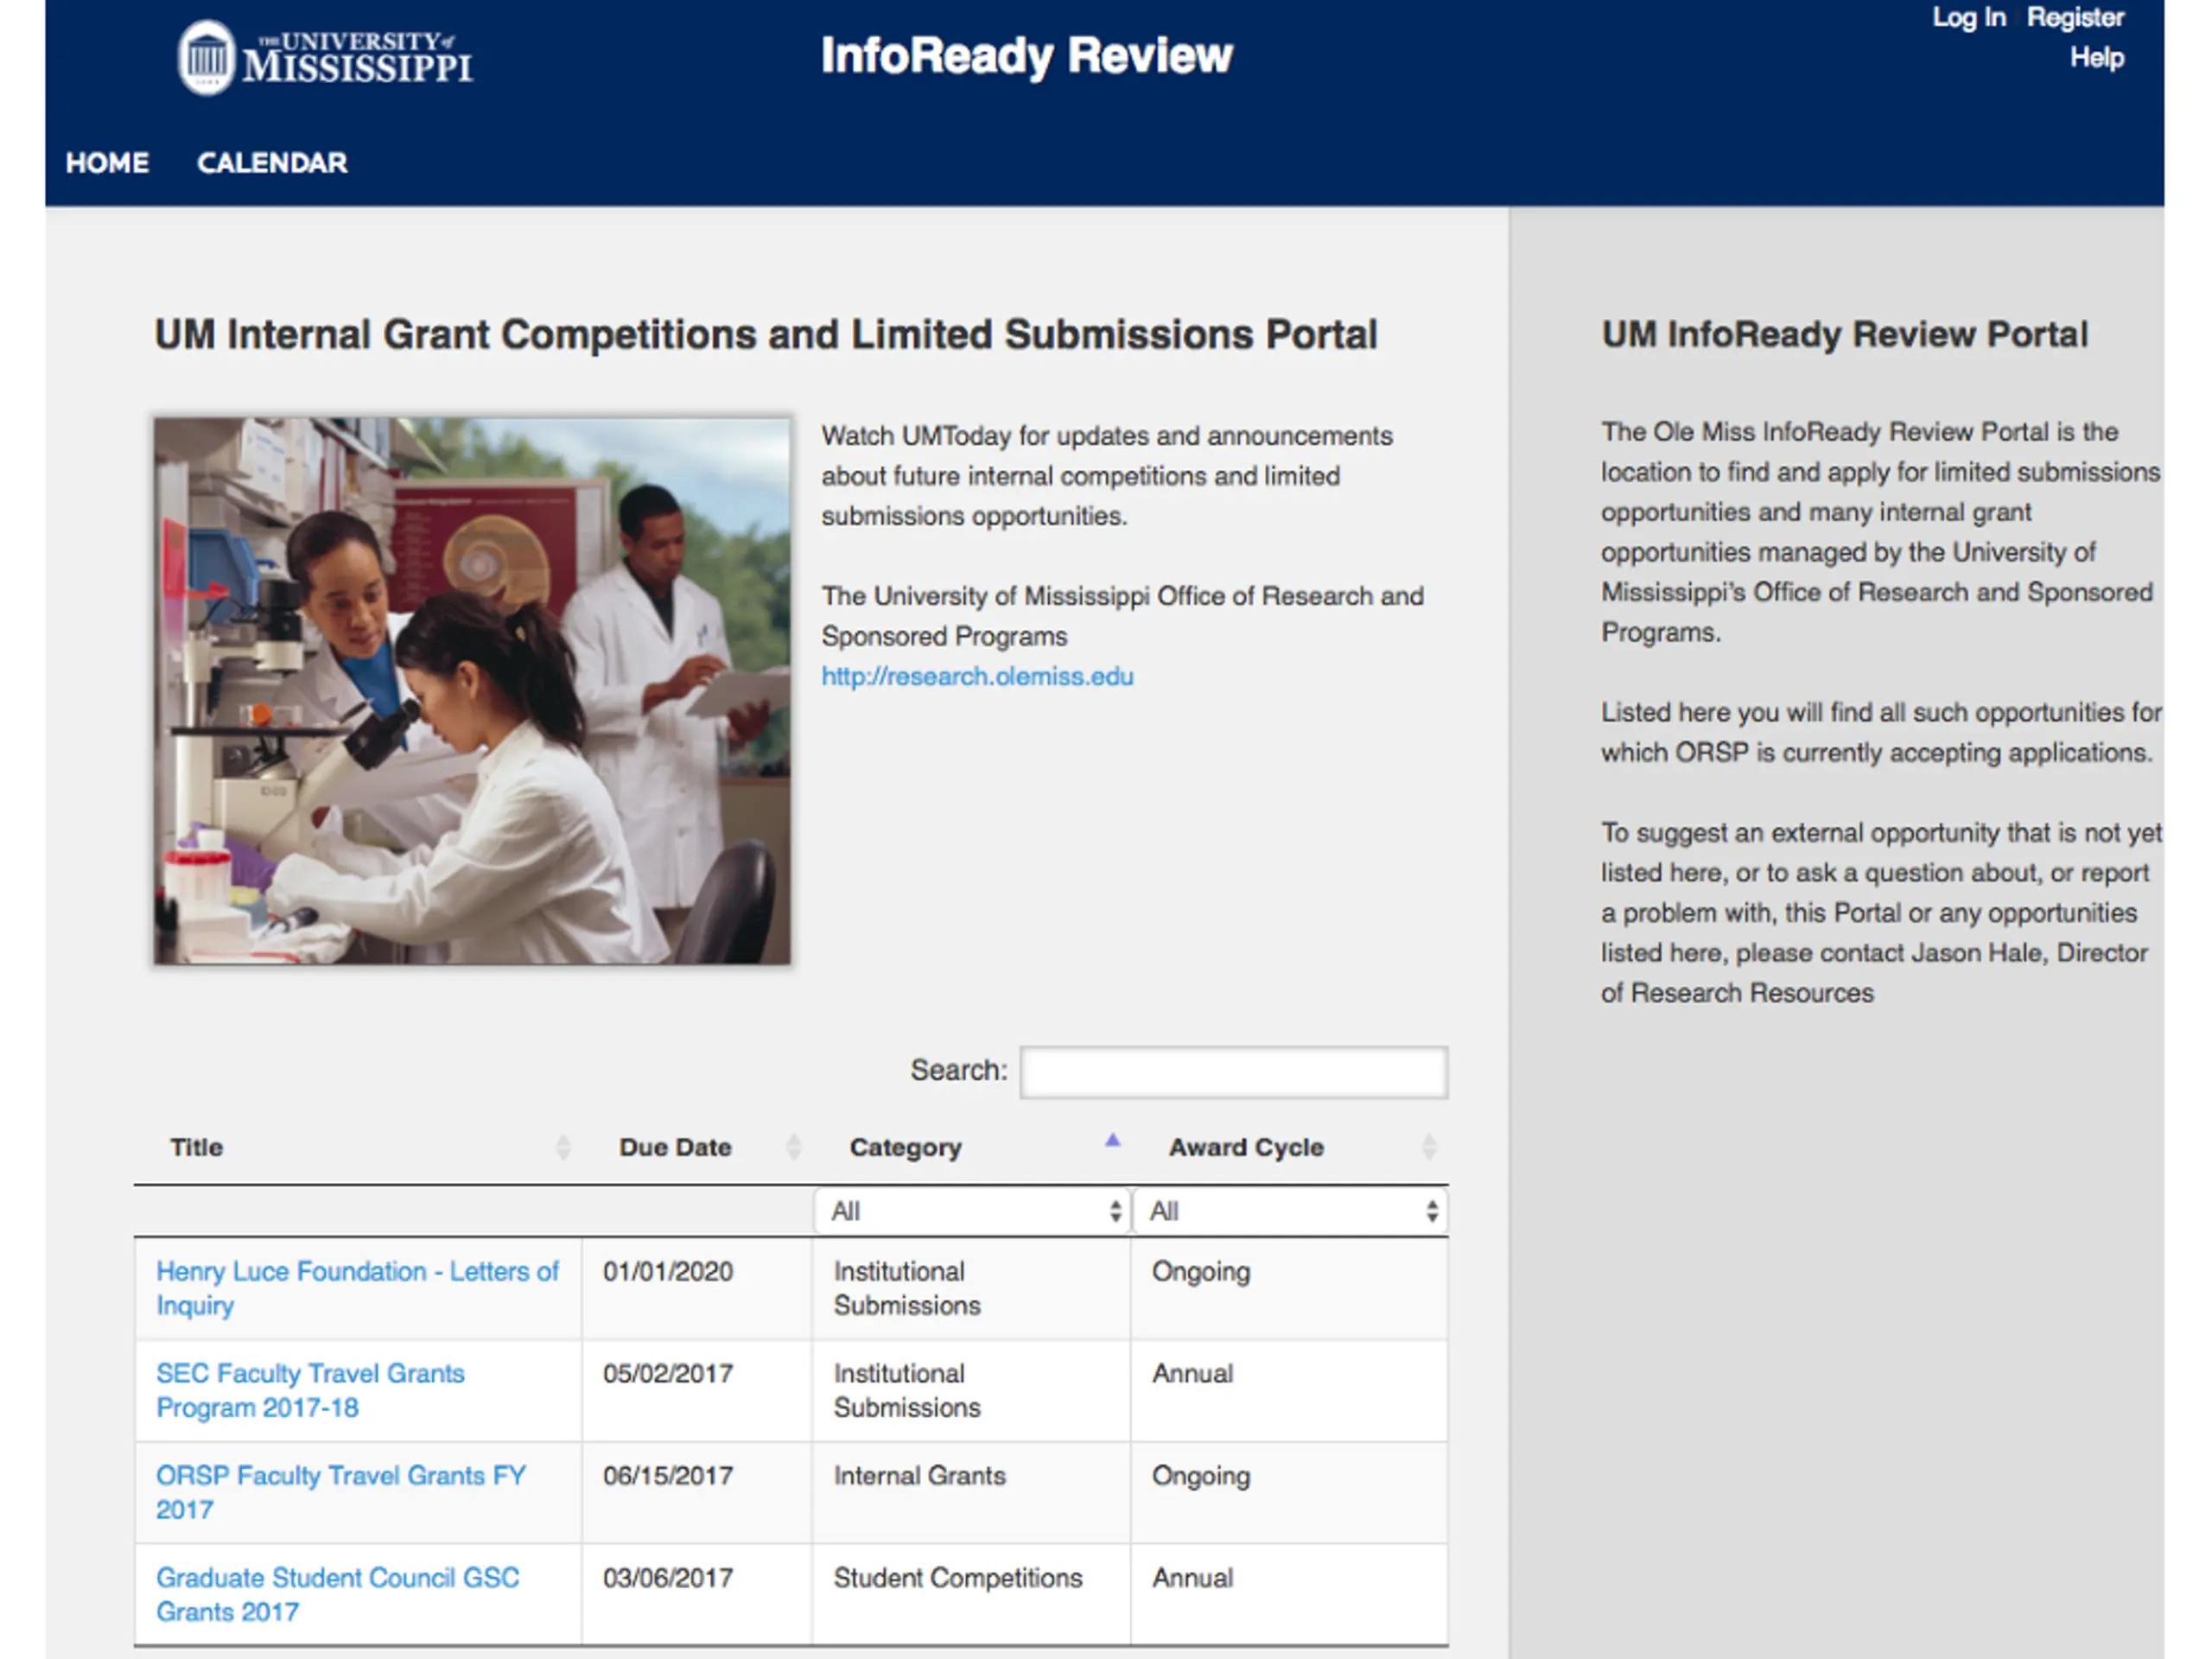The height and width of the screenshot is (1659, 2212).
Task: Open SEC Faculty Travel Grants Program 2017-18
Action: click(x=310, y=1390)
